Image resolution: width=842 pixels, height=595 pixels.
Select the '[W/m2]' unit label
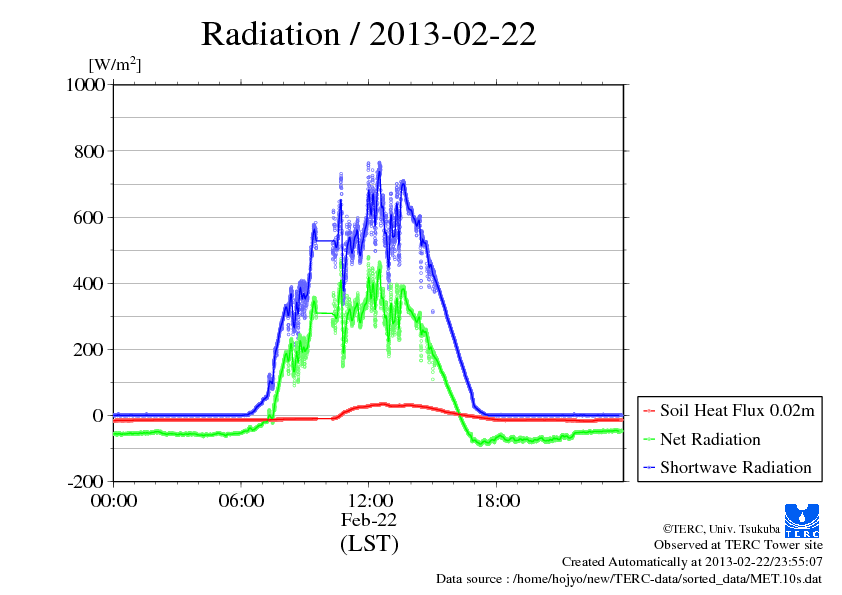tap(115, 64)
